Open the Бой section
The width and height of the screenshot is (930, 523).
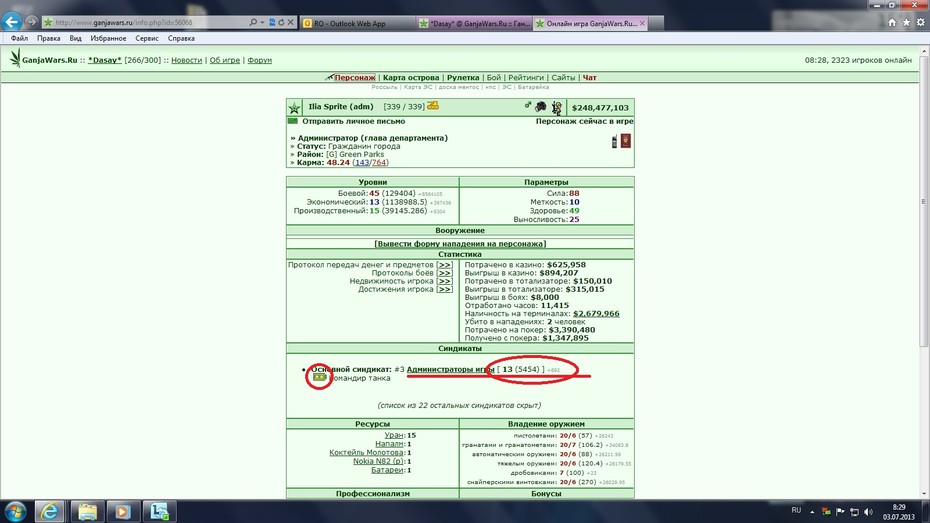493,77
